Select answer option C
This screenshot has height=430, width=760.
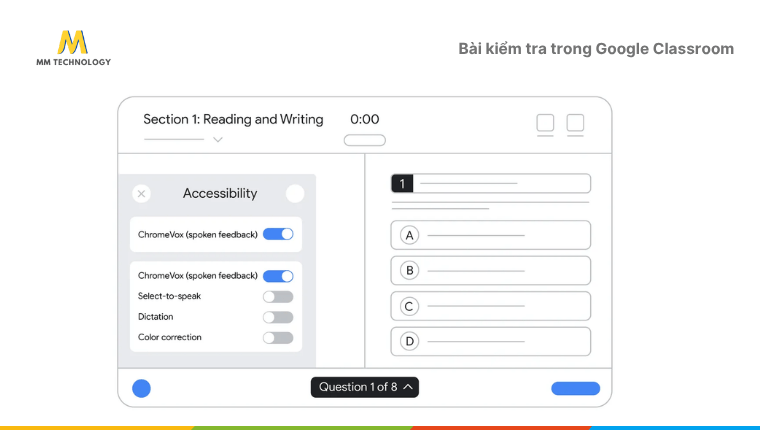pos(491,306)
